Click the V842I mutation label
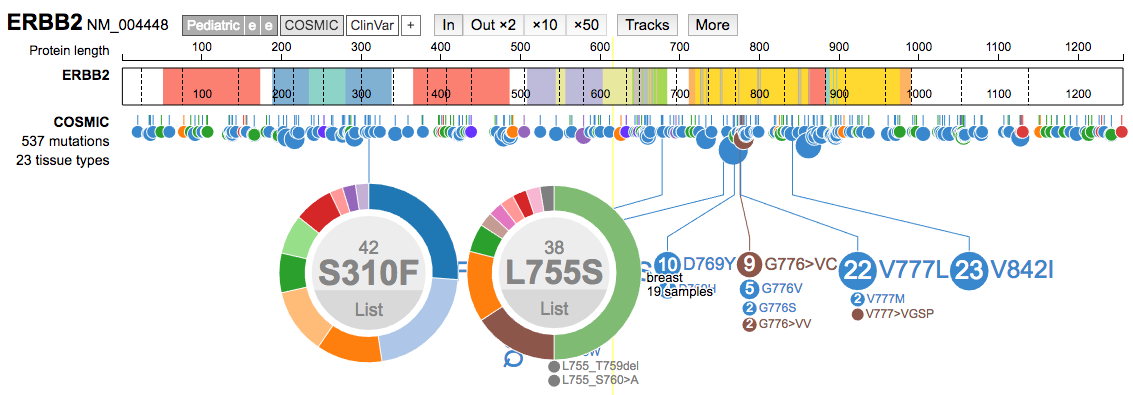This screenshot has height=395, width=1133. [x=1022, y=269]
